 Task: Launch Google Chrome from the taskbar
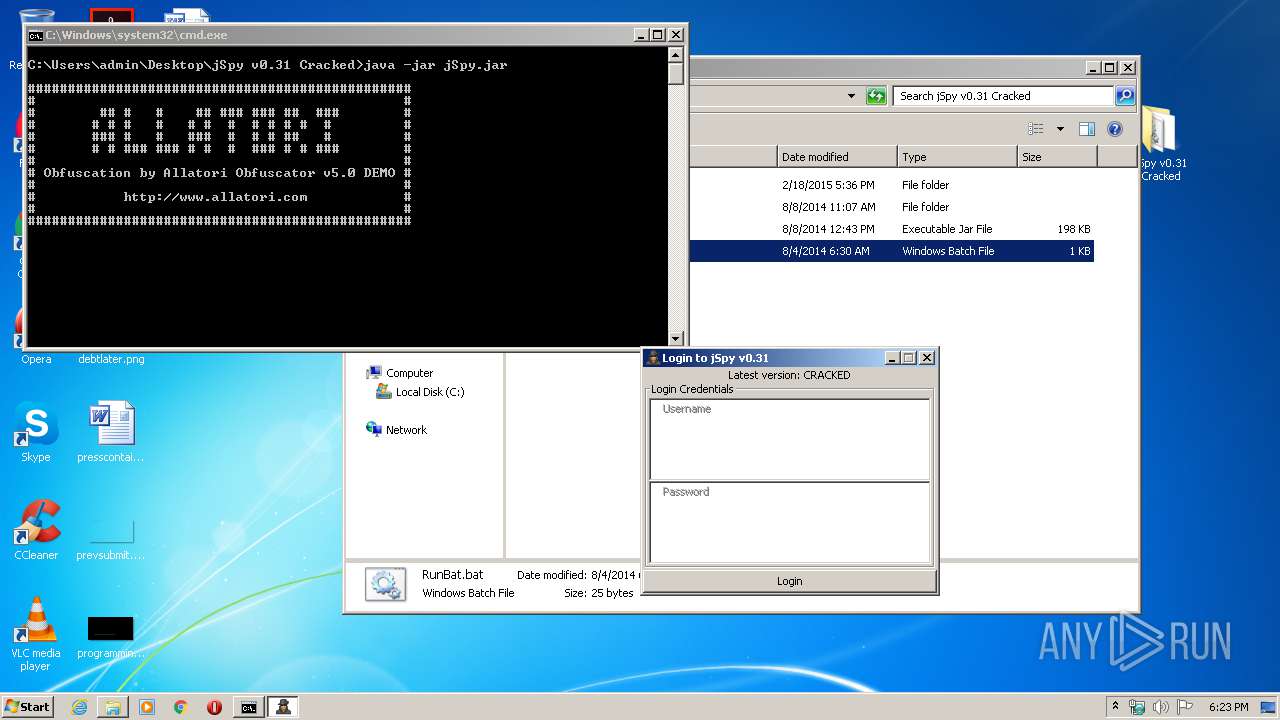(181, 707)
